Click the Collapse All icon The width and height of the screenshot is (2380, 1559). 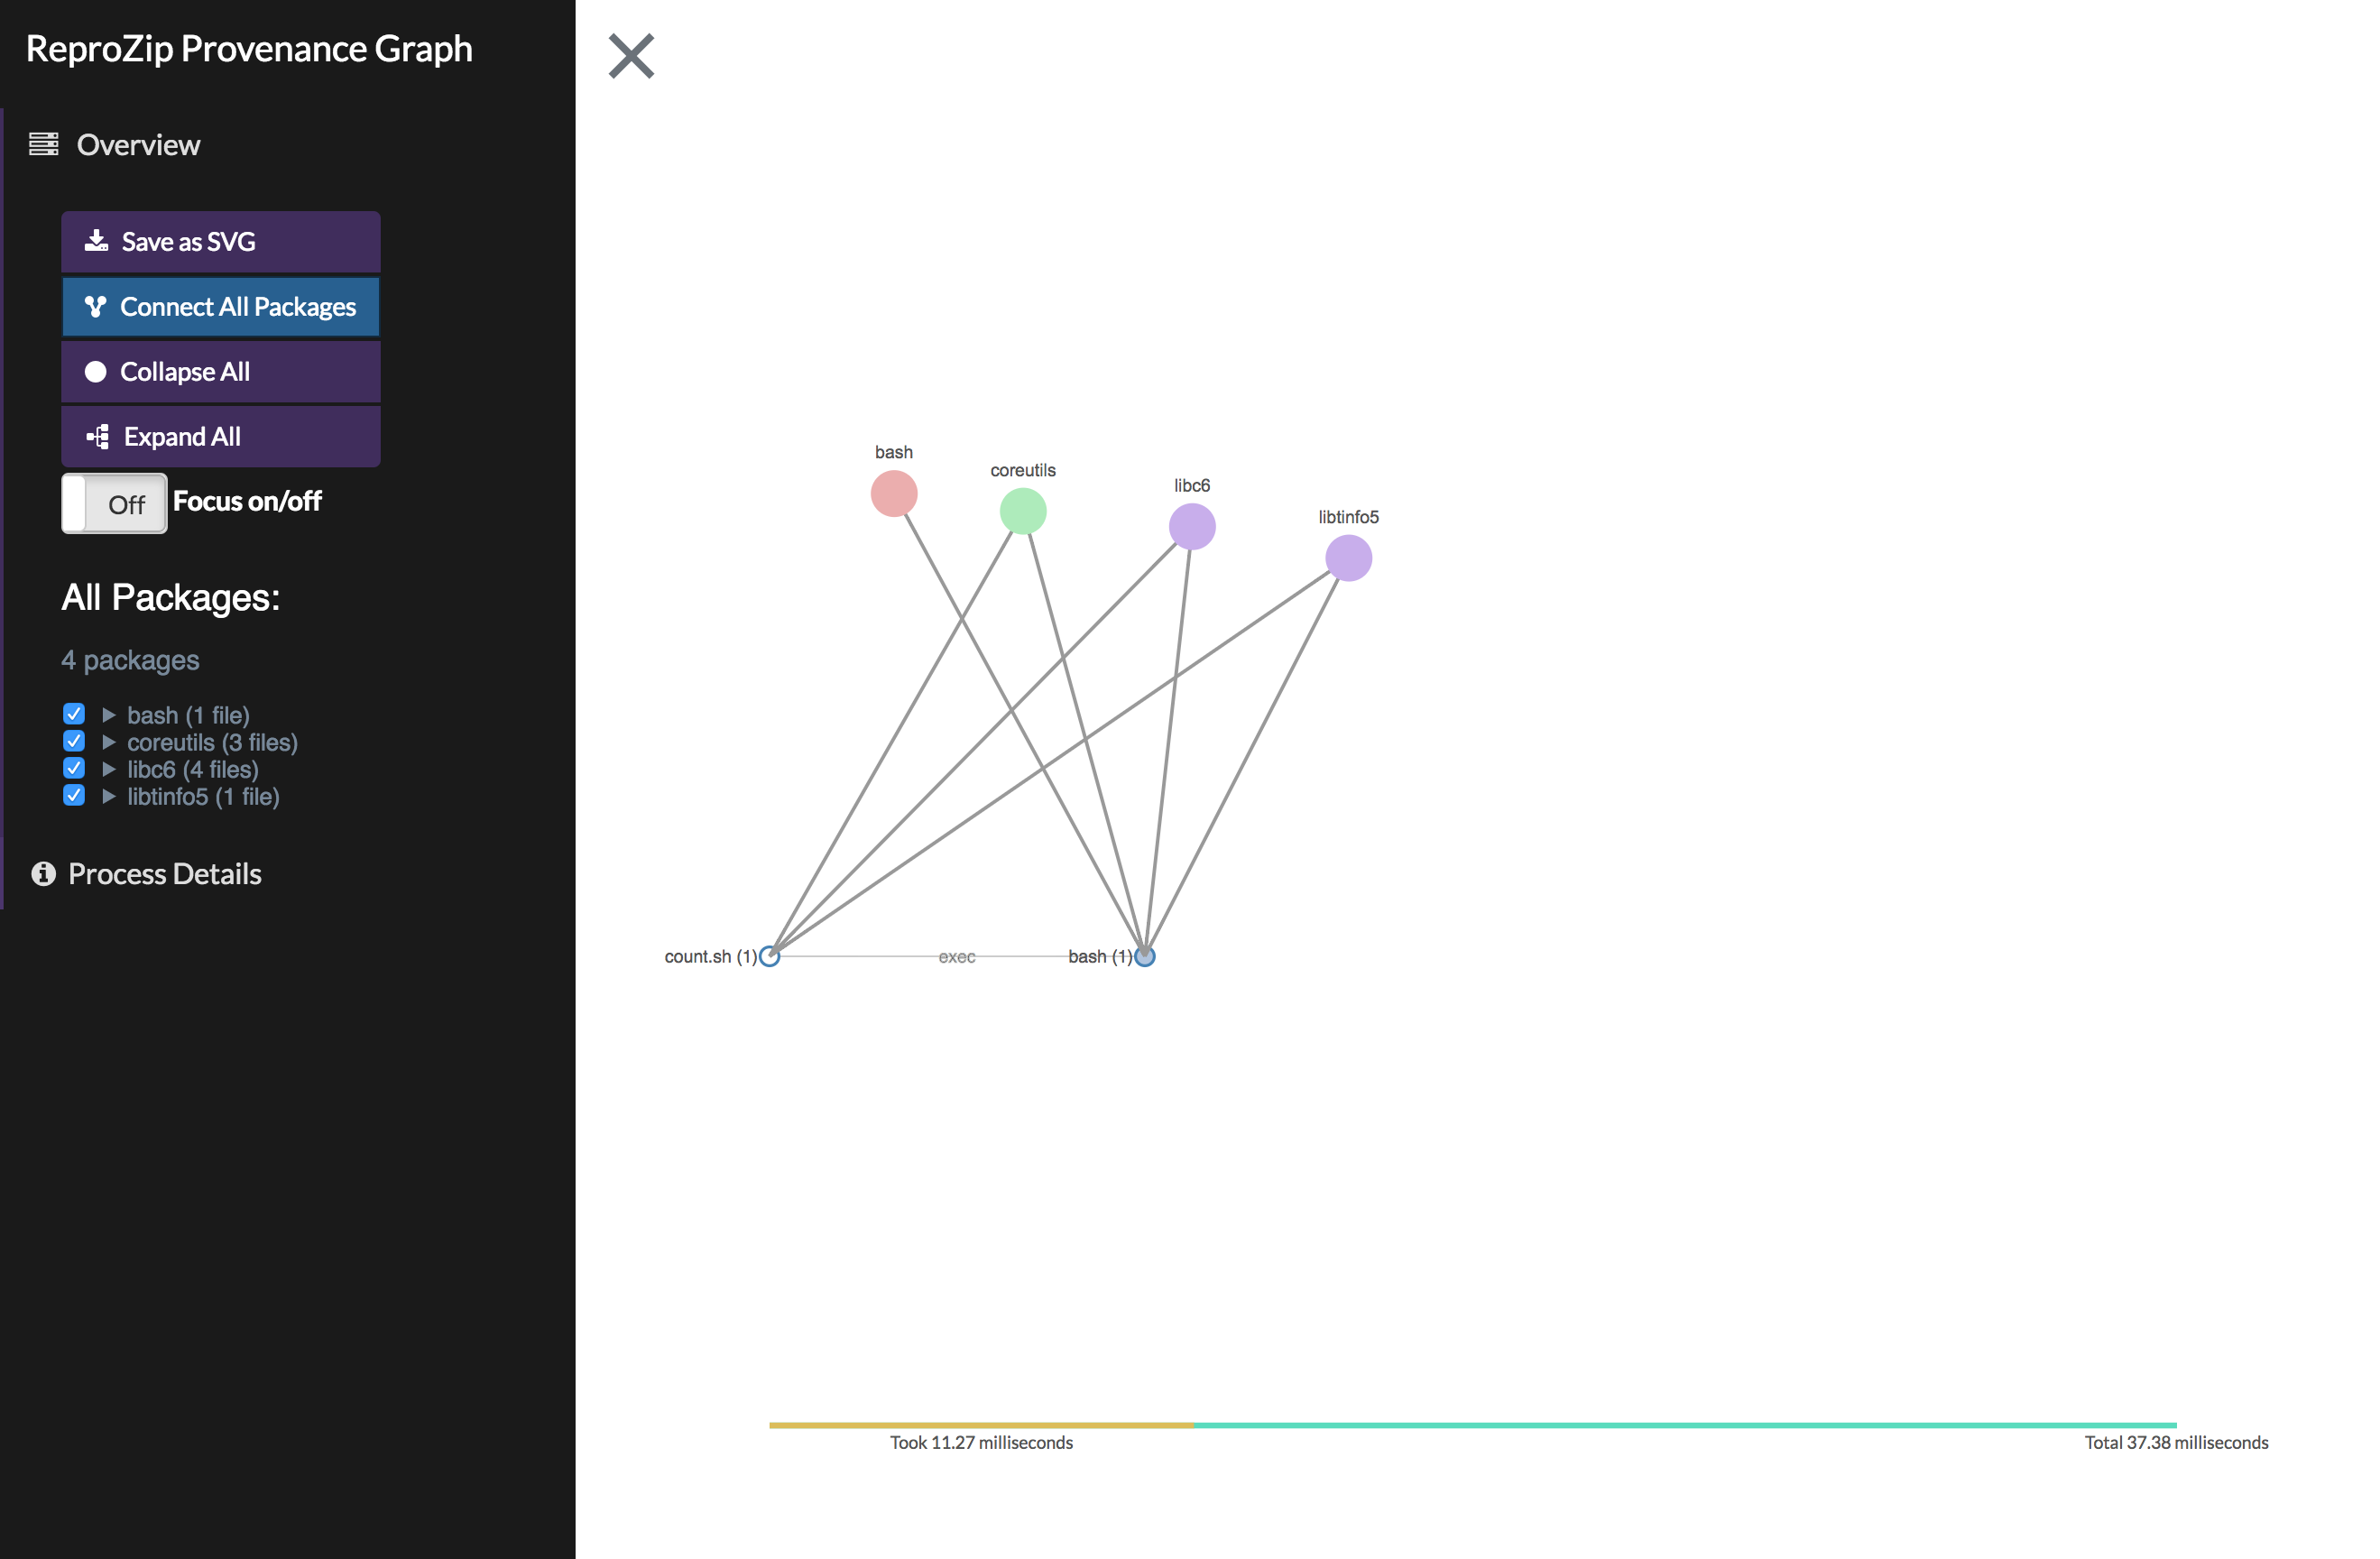tap(96, 371)
